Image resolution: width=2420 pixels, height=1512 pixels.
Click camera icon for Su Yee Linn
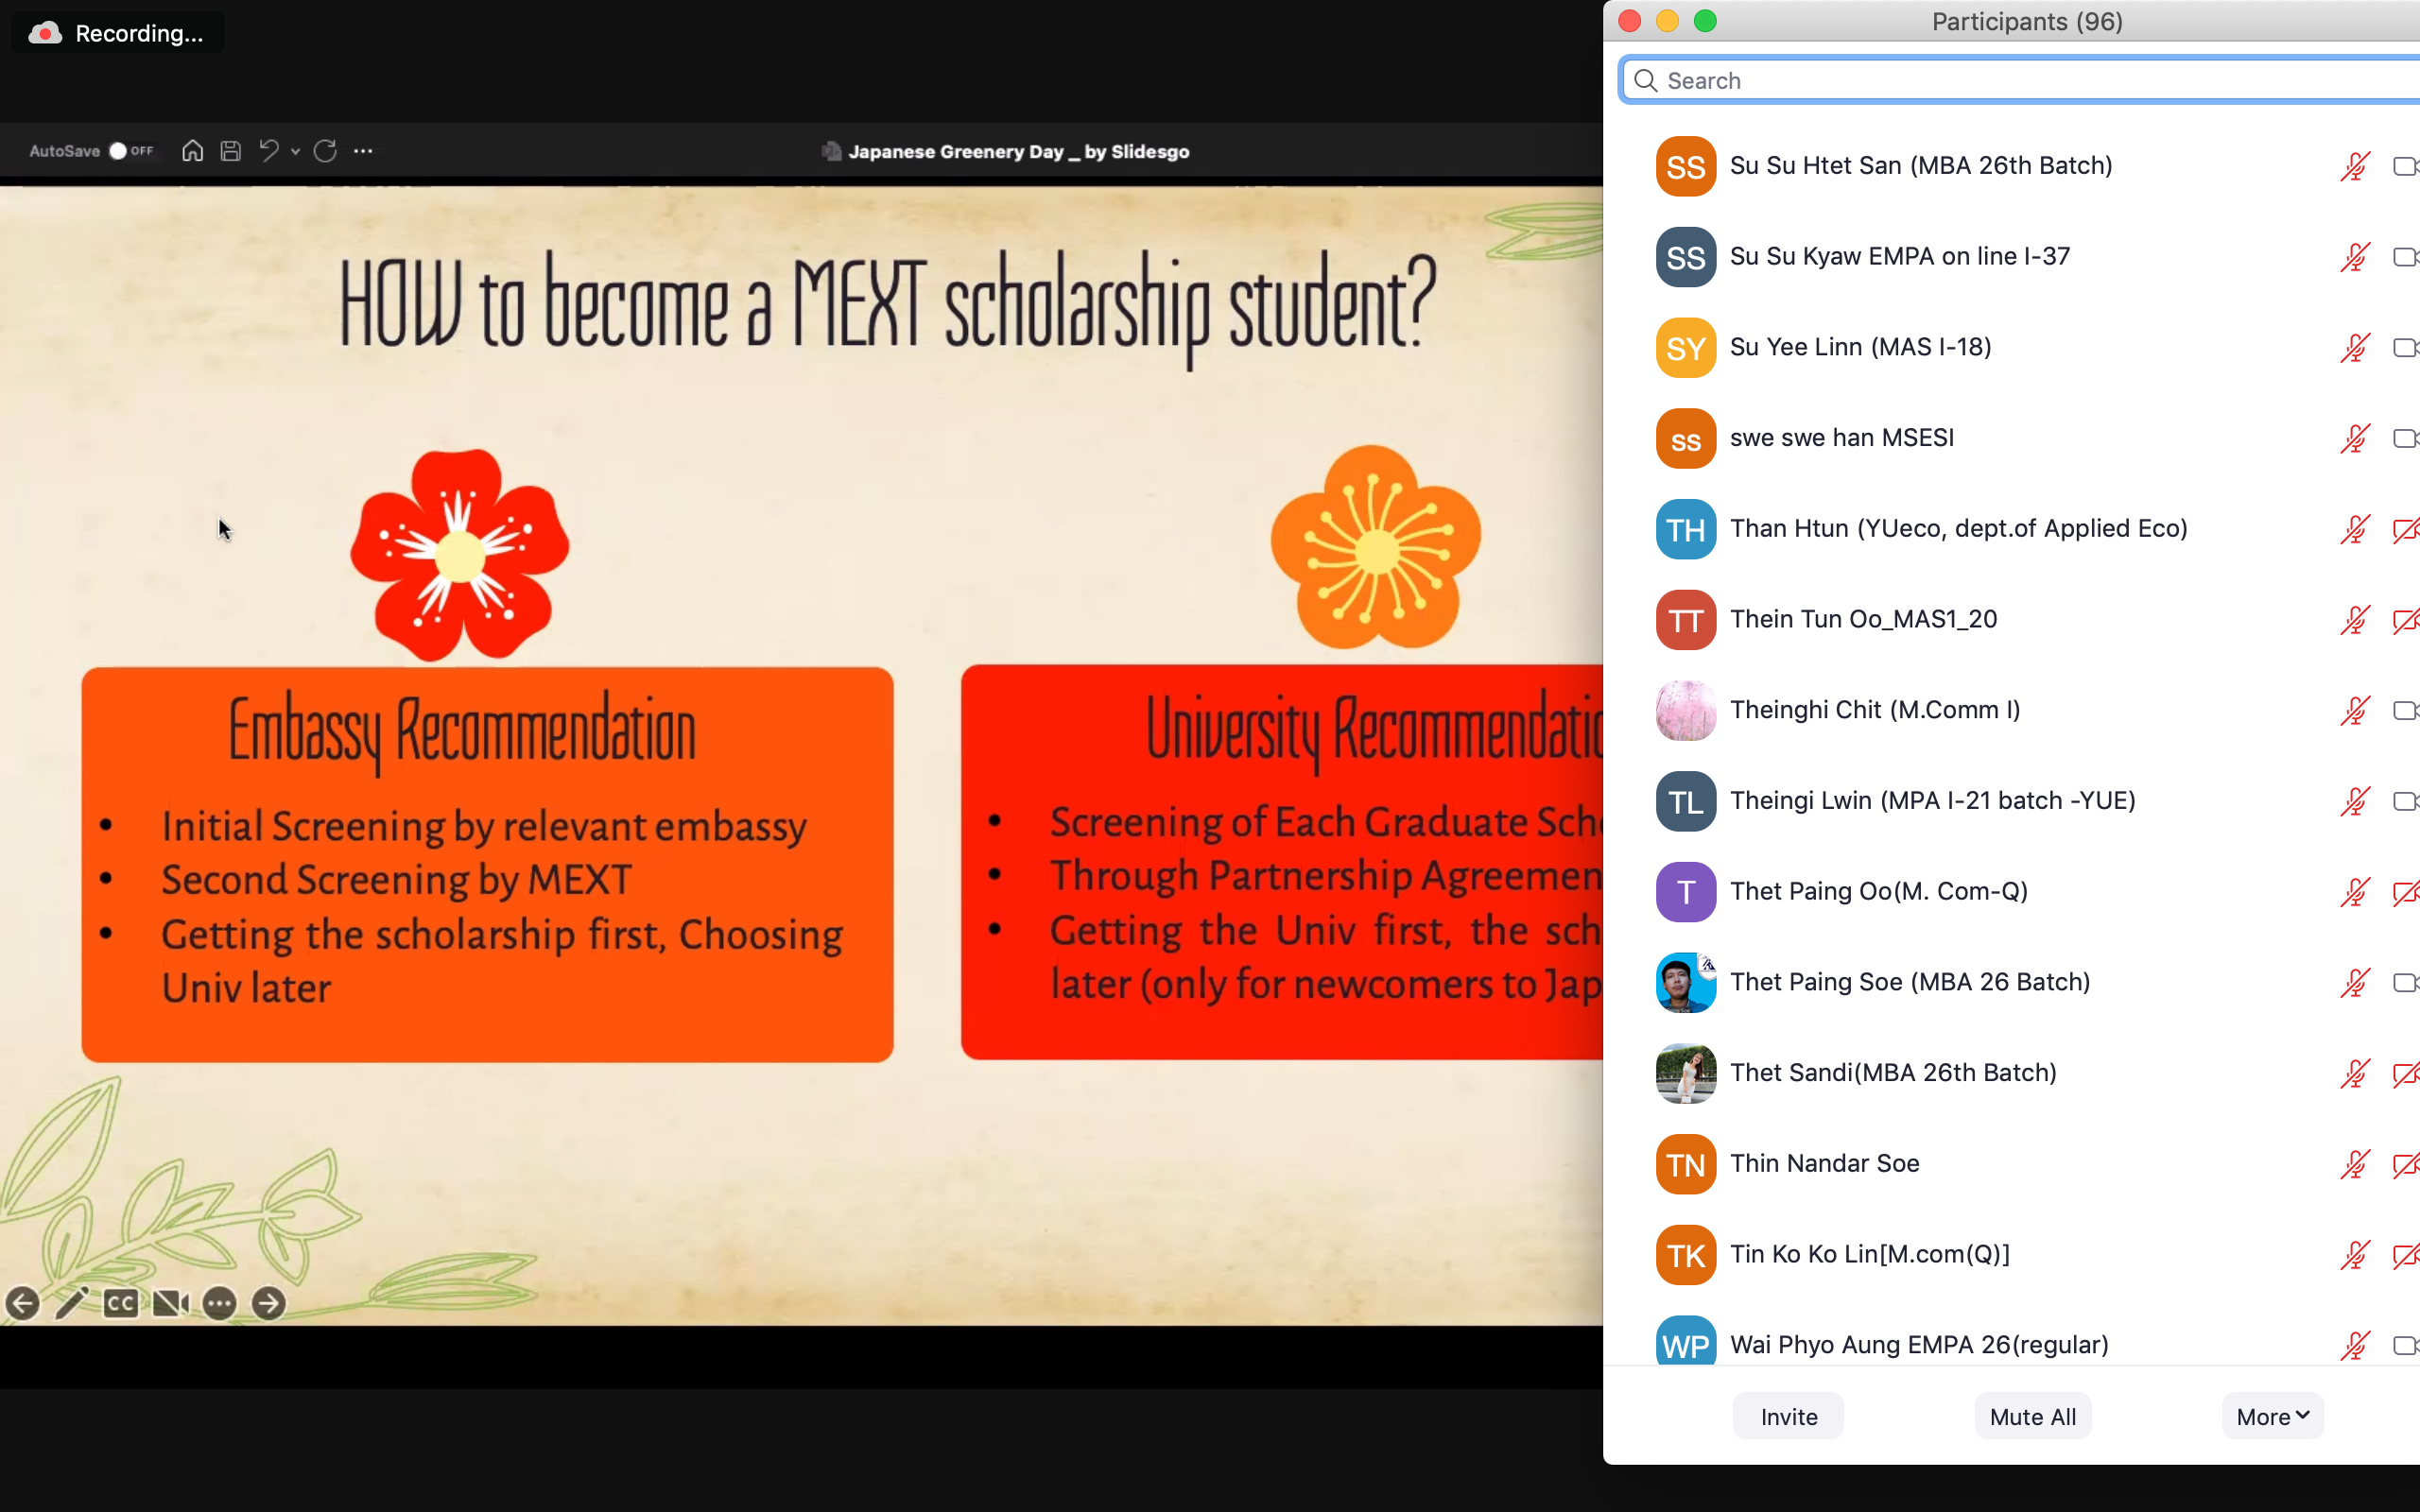[x=2405, y=348]
